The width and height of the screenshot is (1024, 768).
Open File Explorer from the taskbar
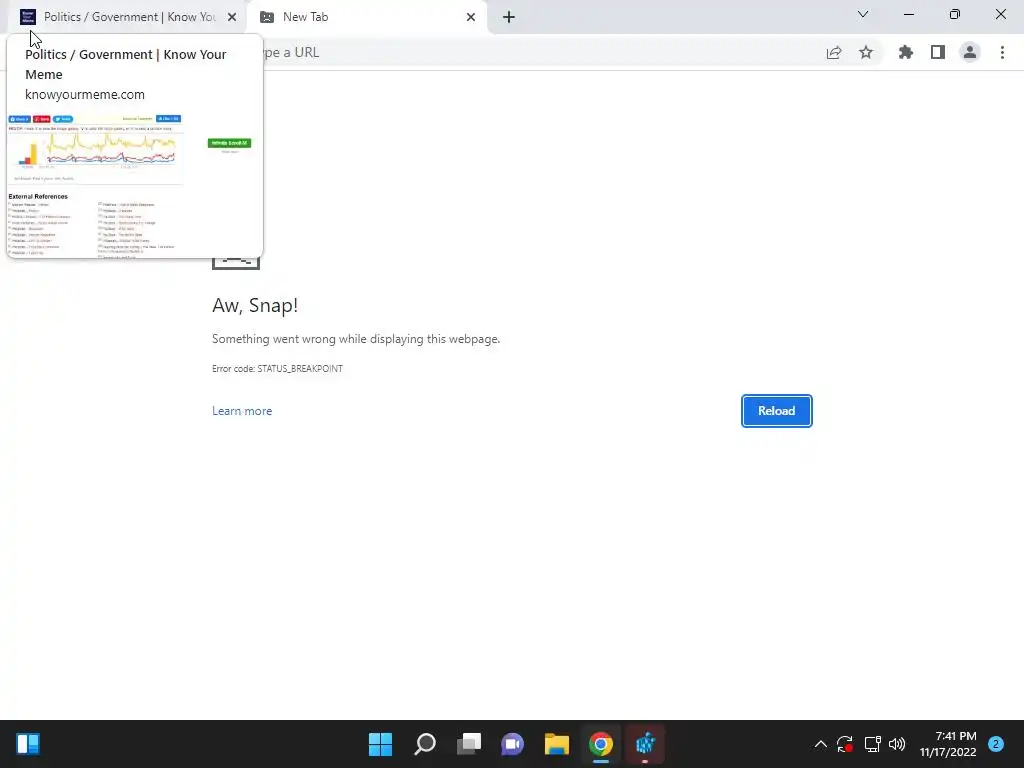point(557,744)
